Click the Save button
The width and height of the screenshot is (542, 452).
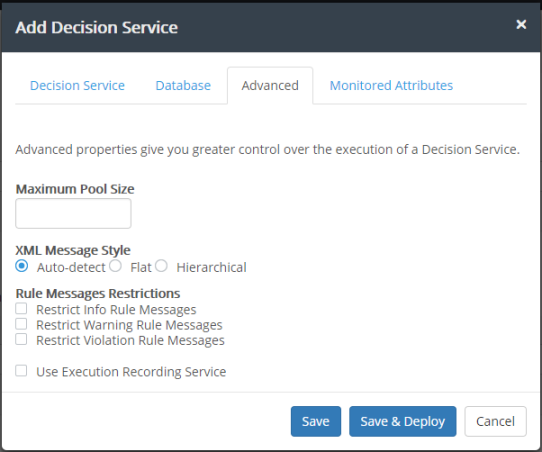tap(316, 421)
